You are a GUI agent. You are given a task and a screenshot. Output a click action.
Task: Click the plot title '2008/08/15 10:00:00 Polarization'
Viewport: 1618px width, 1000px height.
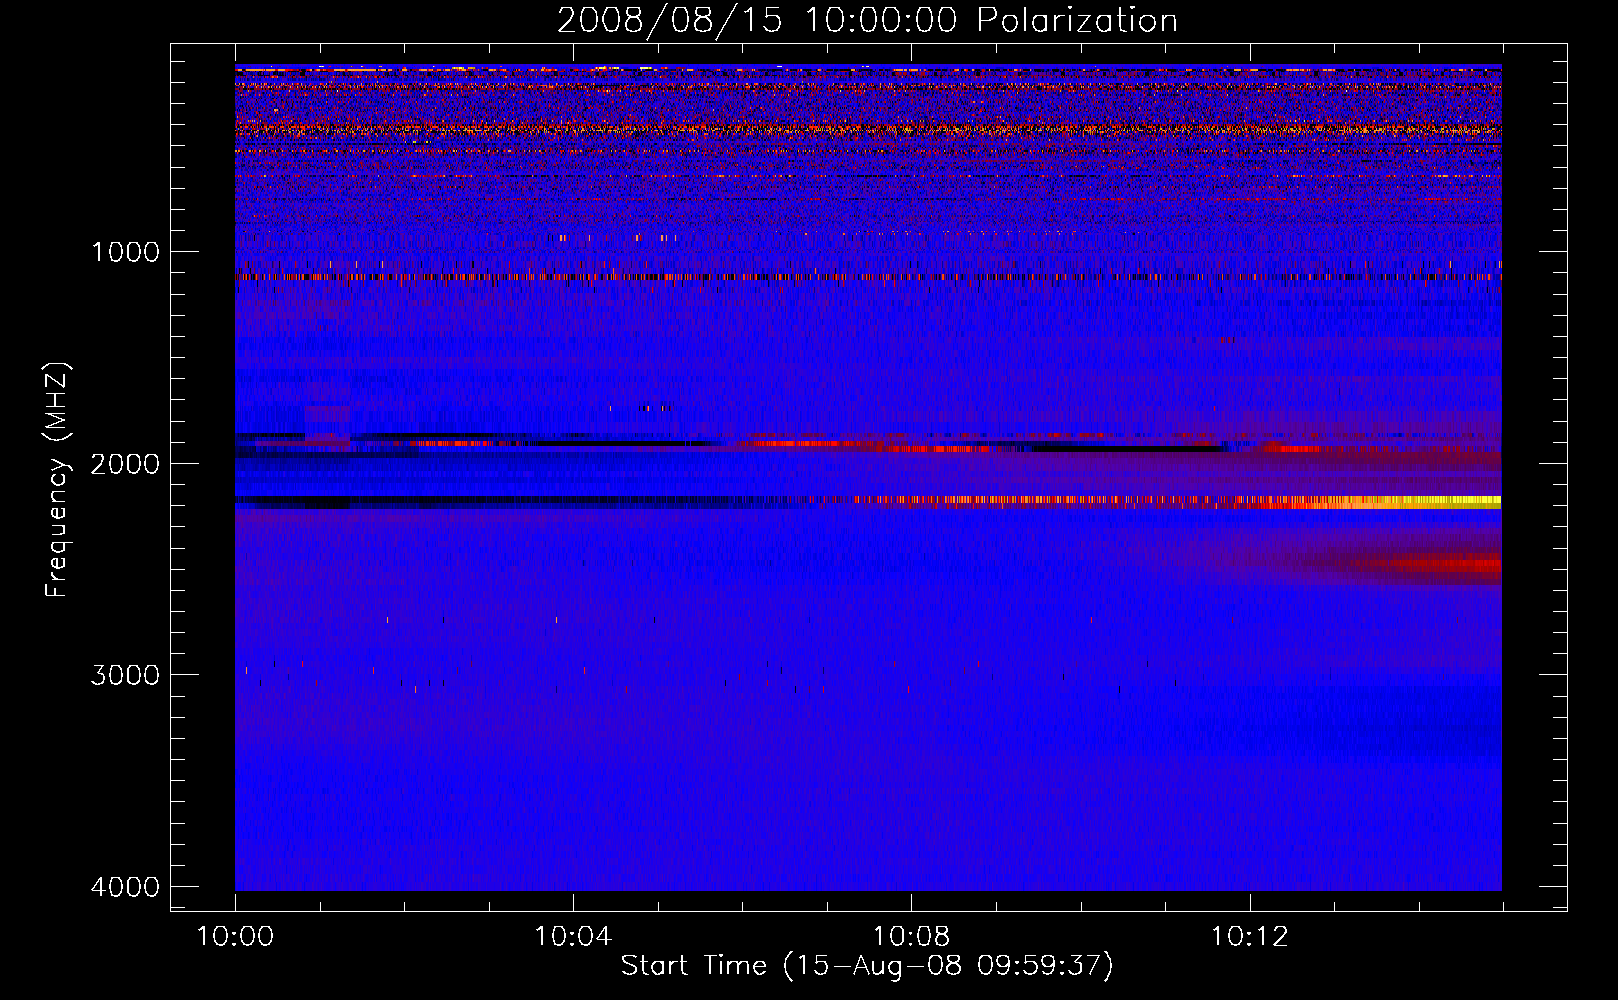coord(867,20)
